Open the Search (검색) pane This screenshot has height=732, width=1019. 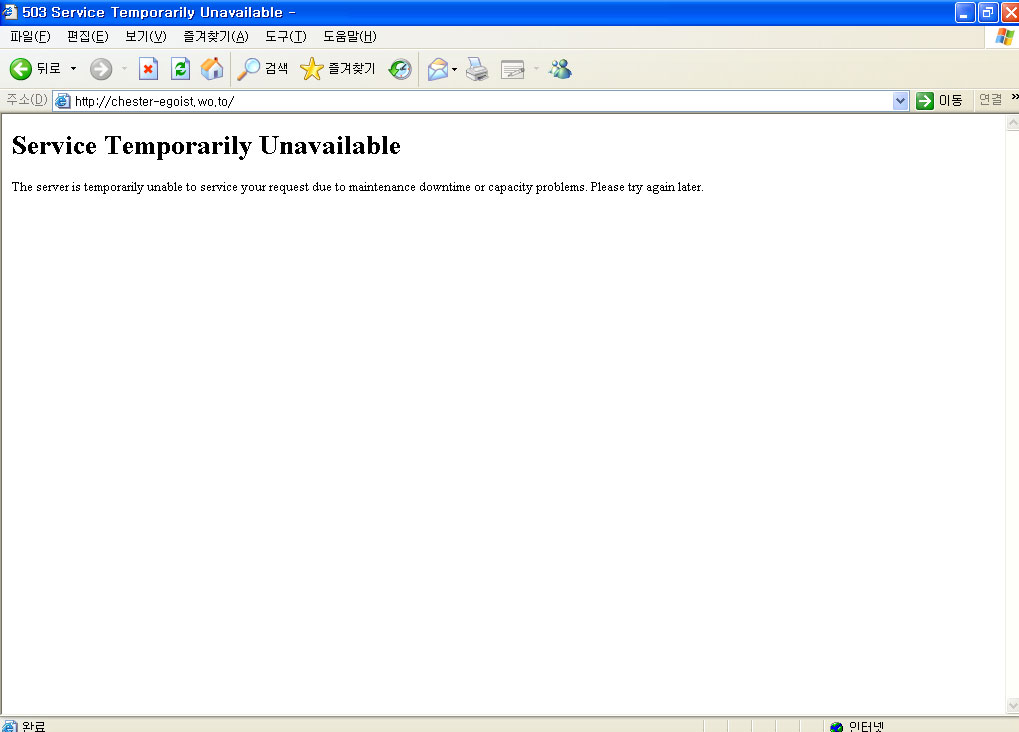click(x=263, y=69)
